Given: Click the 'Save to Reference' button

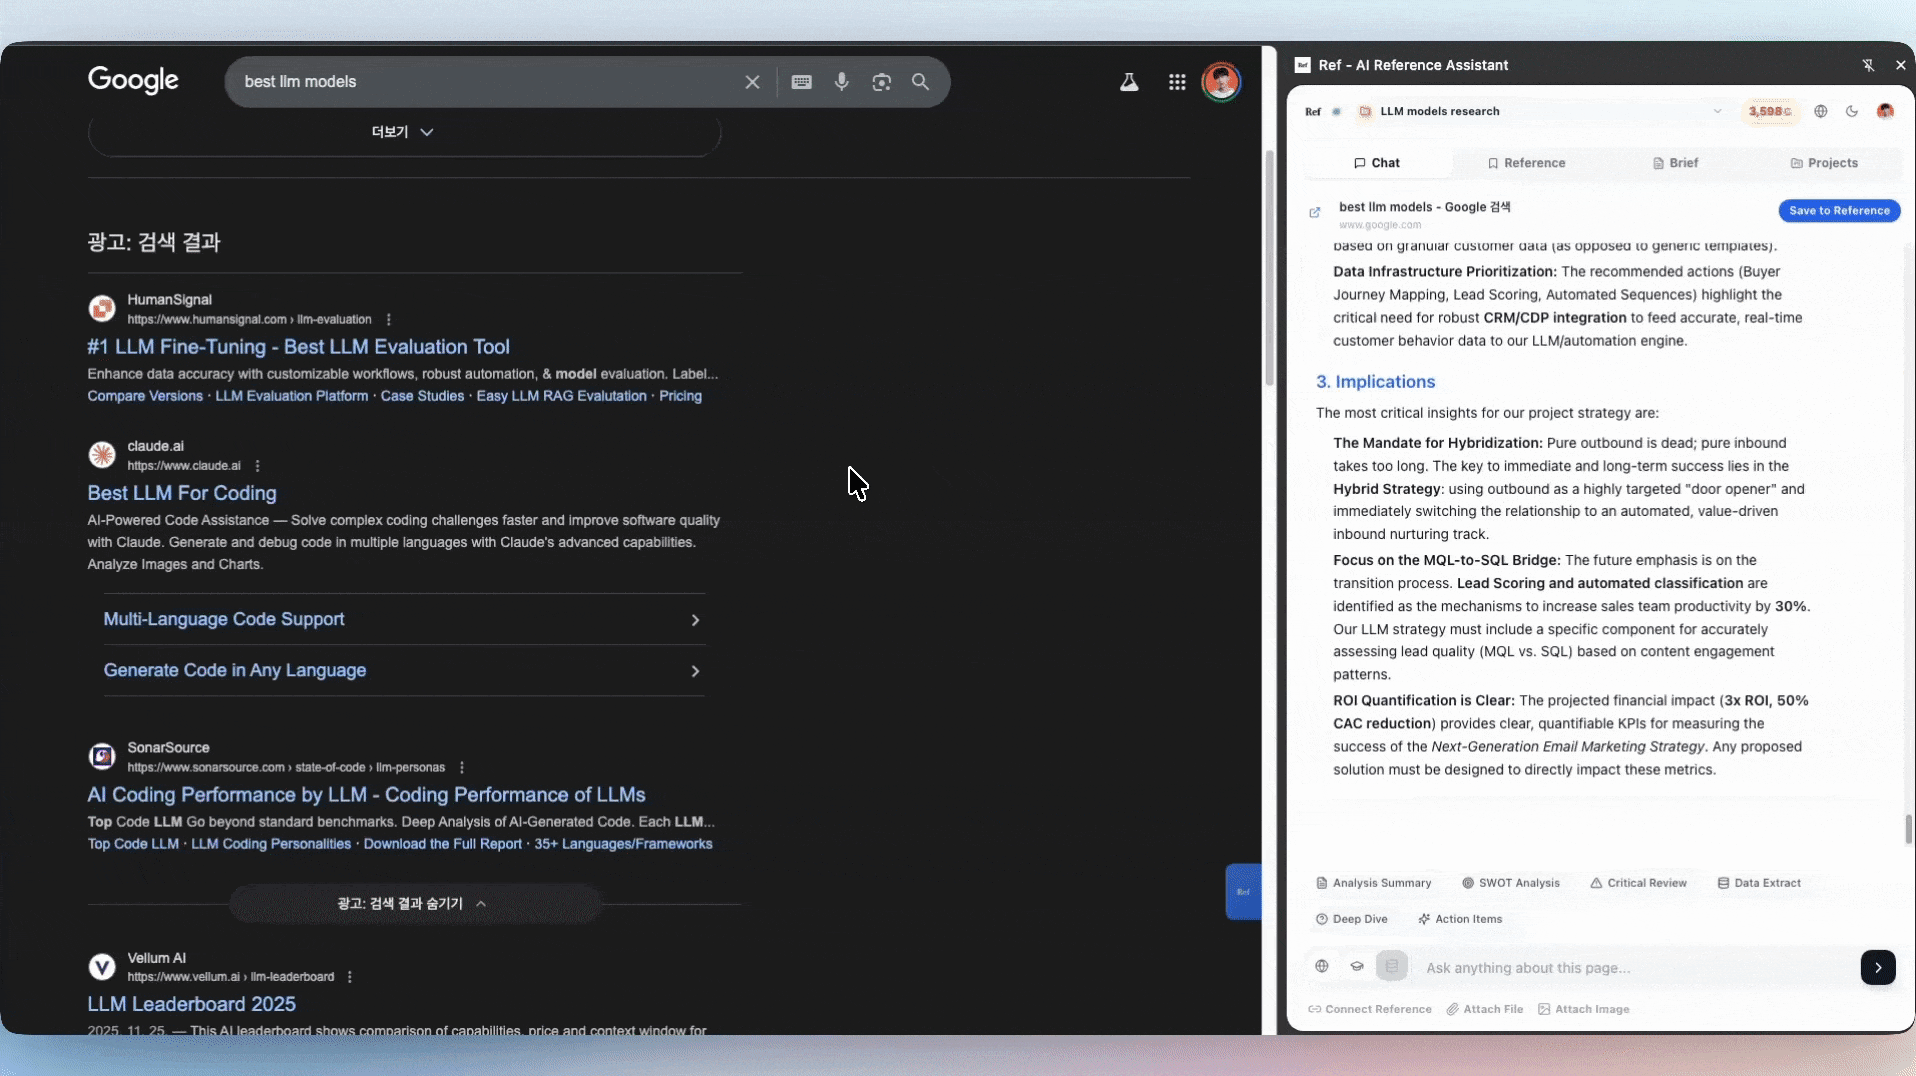Looking at the screenshot, I should (x=1838, y=211).
